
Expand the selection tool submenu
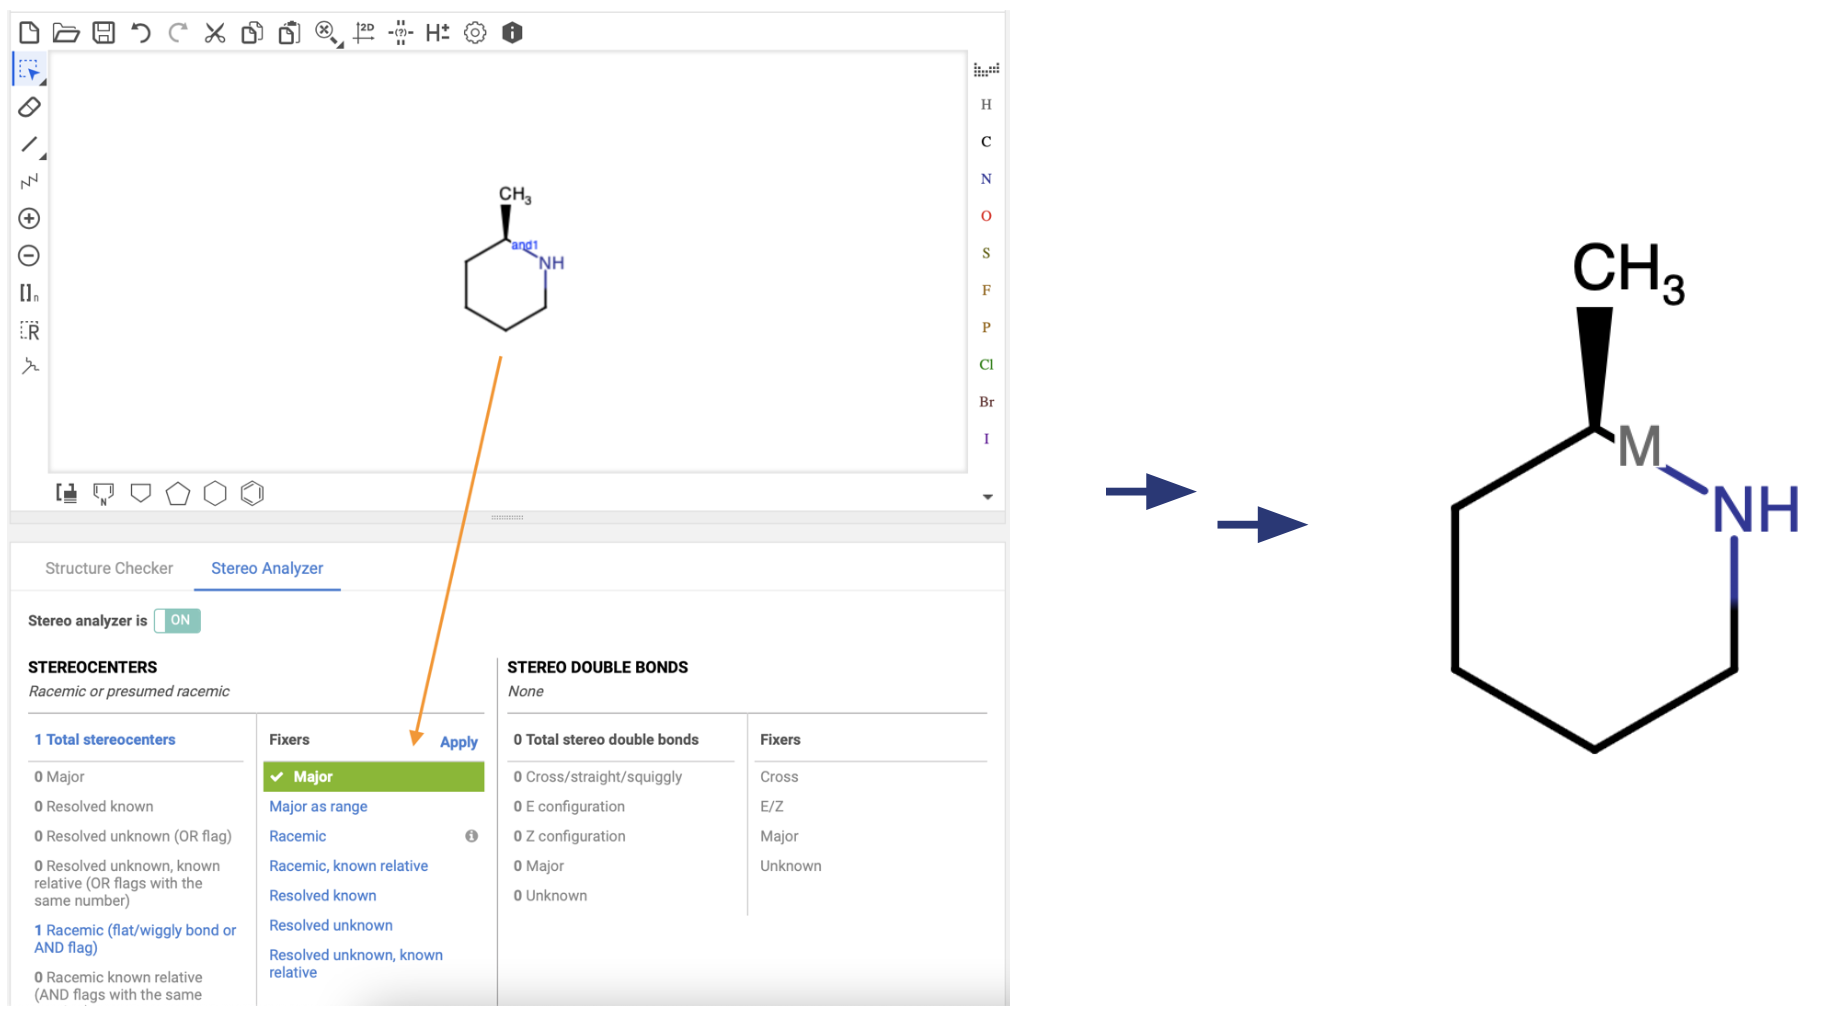pyautogui.click(x=42, y=82)
